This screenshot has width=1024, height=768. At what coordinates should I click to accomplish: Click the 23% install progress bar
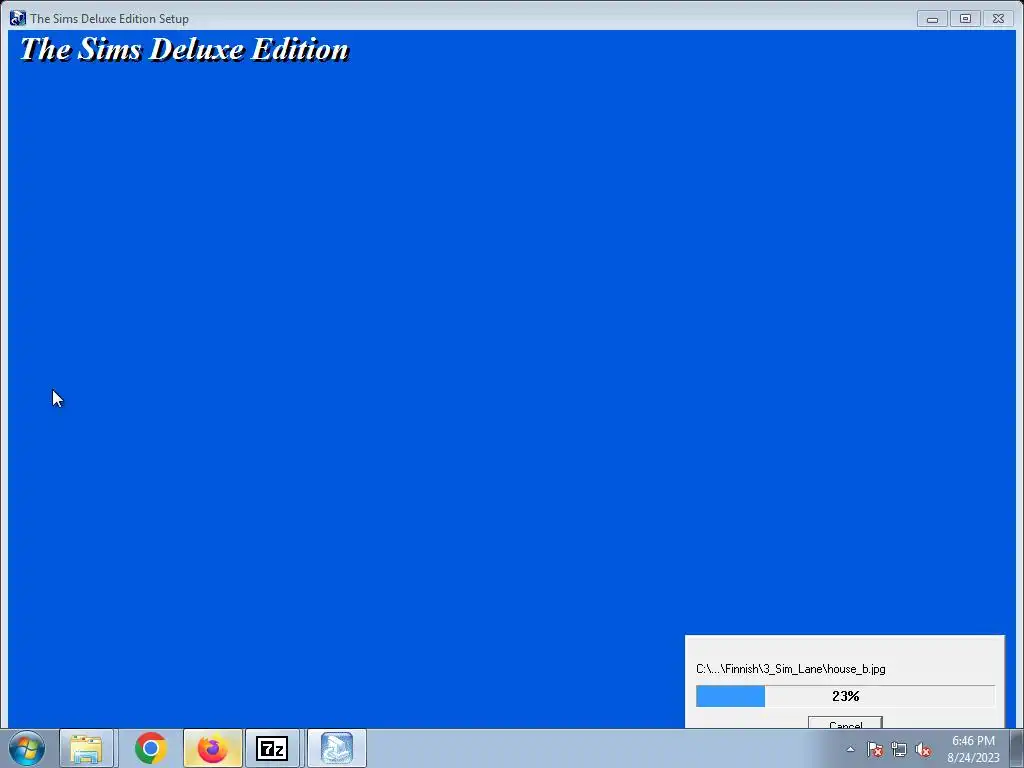point(845,696)
